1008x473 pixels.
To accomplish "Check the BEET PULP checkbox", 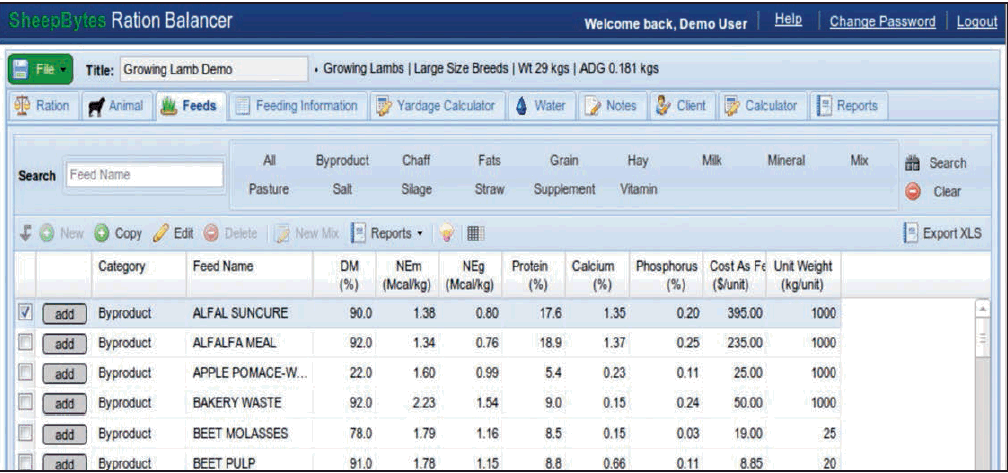I will [25, 462].
